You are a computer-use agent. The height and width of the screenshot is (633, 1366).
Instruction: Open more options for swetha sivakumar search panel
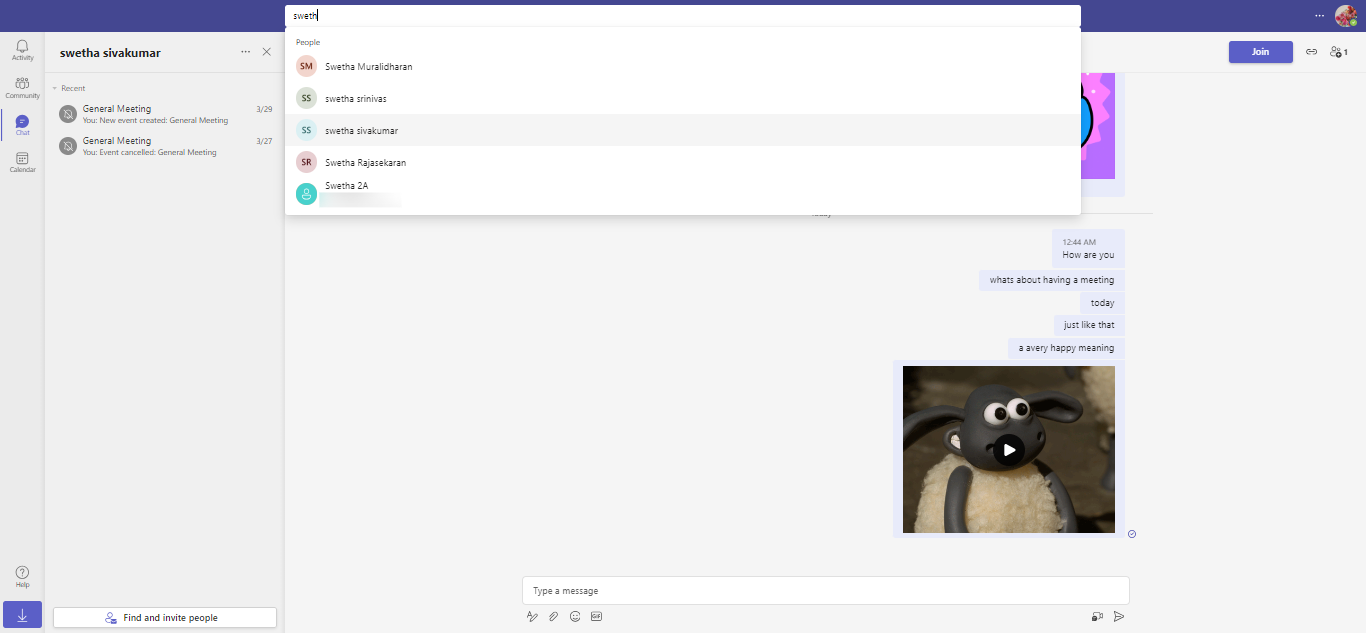(246, 52)
